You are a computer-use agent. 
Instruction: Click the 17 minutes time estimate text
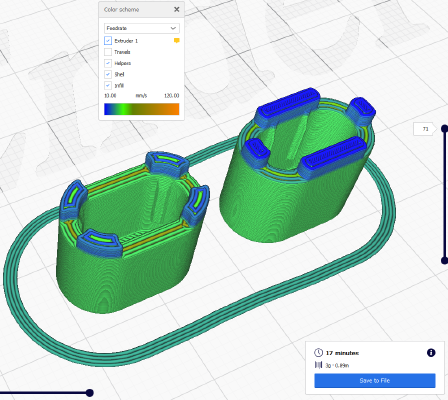coord(342,353)
